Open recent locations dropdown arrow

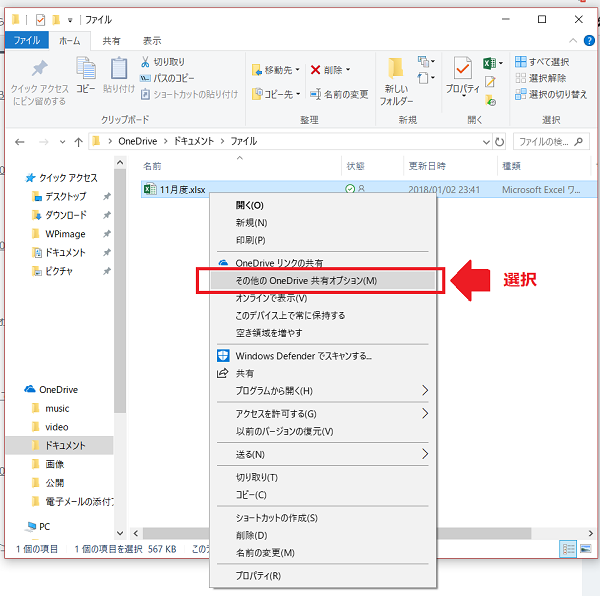click(62, 142)
